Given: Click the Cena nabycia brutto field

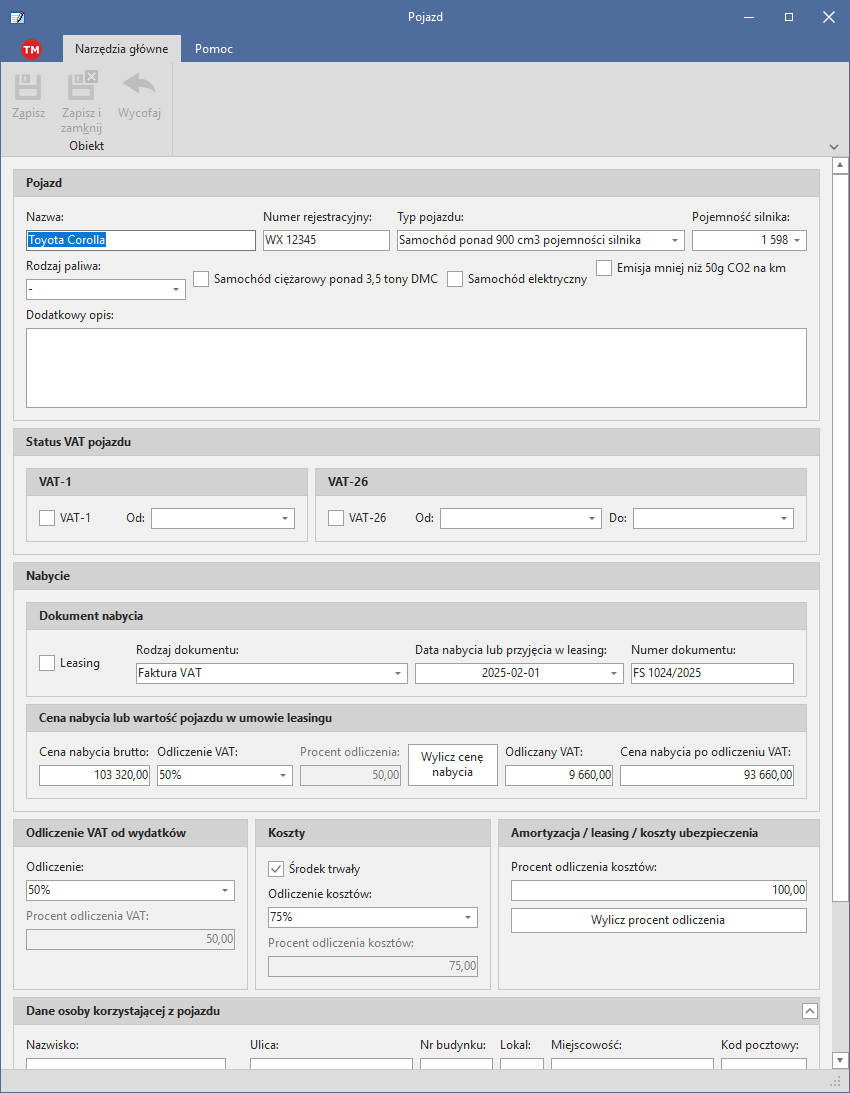Looking at the screenshot, I should click(94, 775).
